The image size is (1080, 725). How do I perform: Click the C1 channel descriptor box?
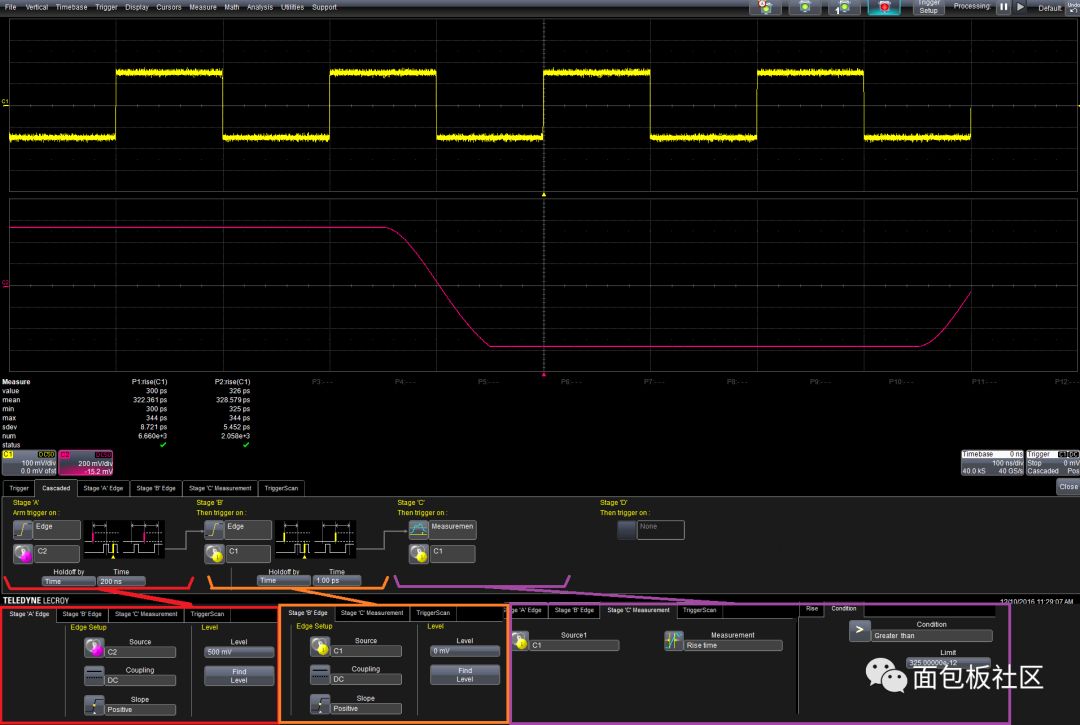[x=27, y=462]
